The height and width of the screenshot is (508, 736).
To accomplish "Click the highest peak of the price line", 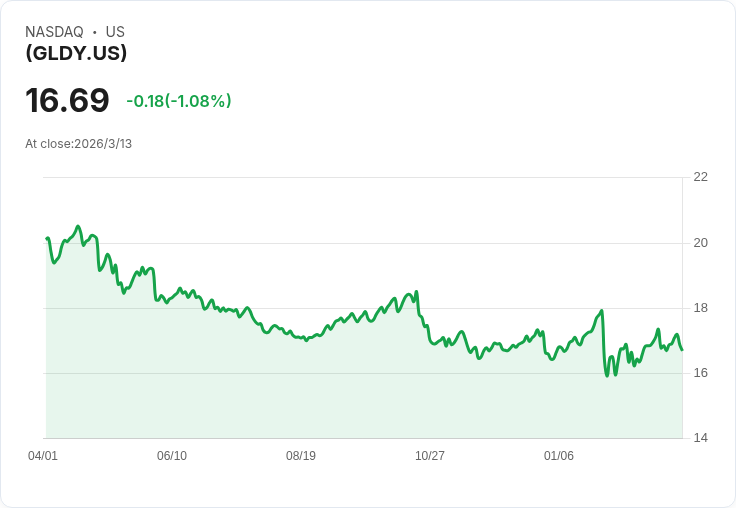I will pos(78,227).
